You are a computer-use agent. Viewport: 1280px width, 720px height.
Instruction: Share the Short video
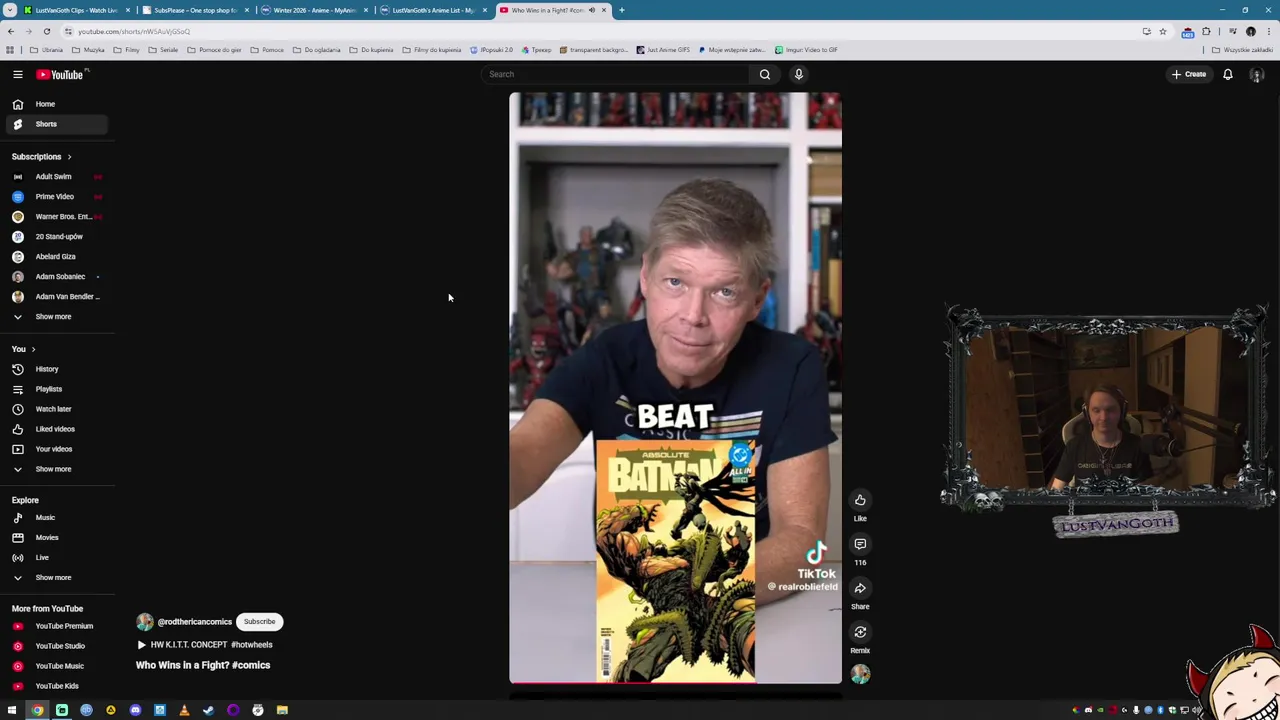tap(860, 588)
